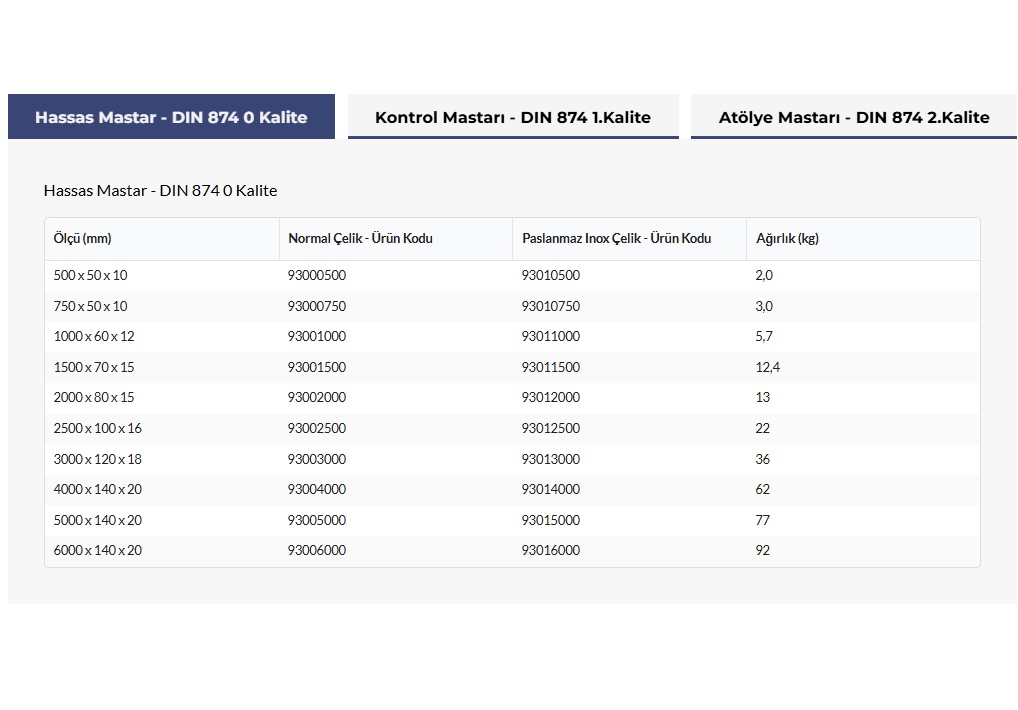Click stainless product code 93011000

click(x=550, y=337)
